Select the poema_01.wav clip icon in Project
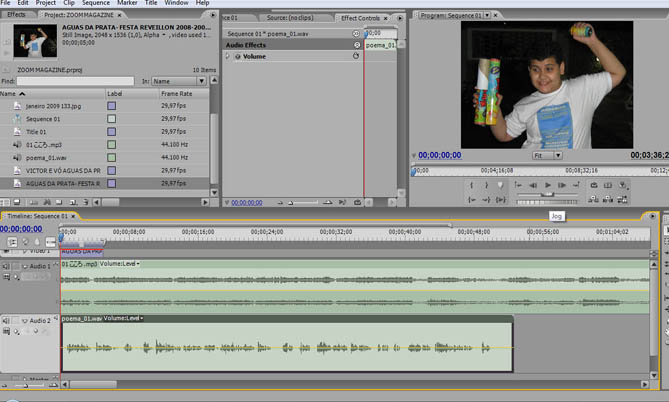The height and width of the screenshot is (402, 669). tap(19, 157)
